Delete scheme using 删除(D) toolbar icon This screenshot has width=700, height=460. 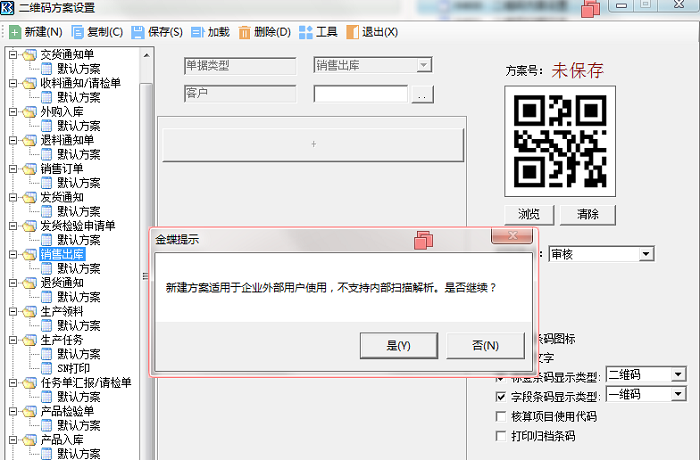(x=245, y=32)
